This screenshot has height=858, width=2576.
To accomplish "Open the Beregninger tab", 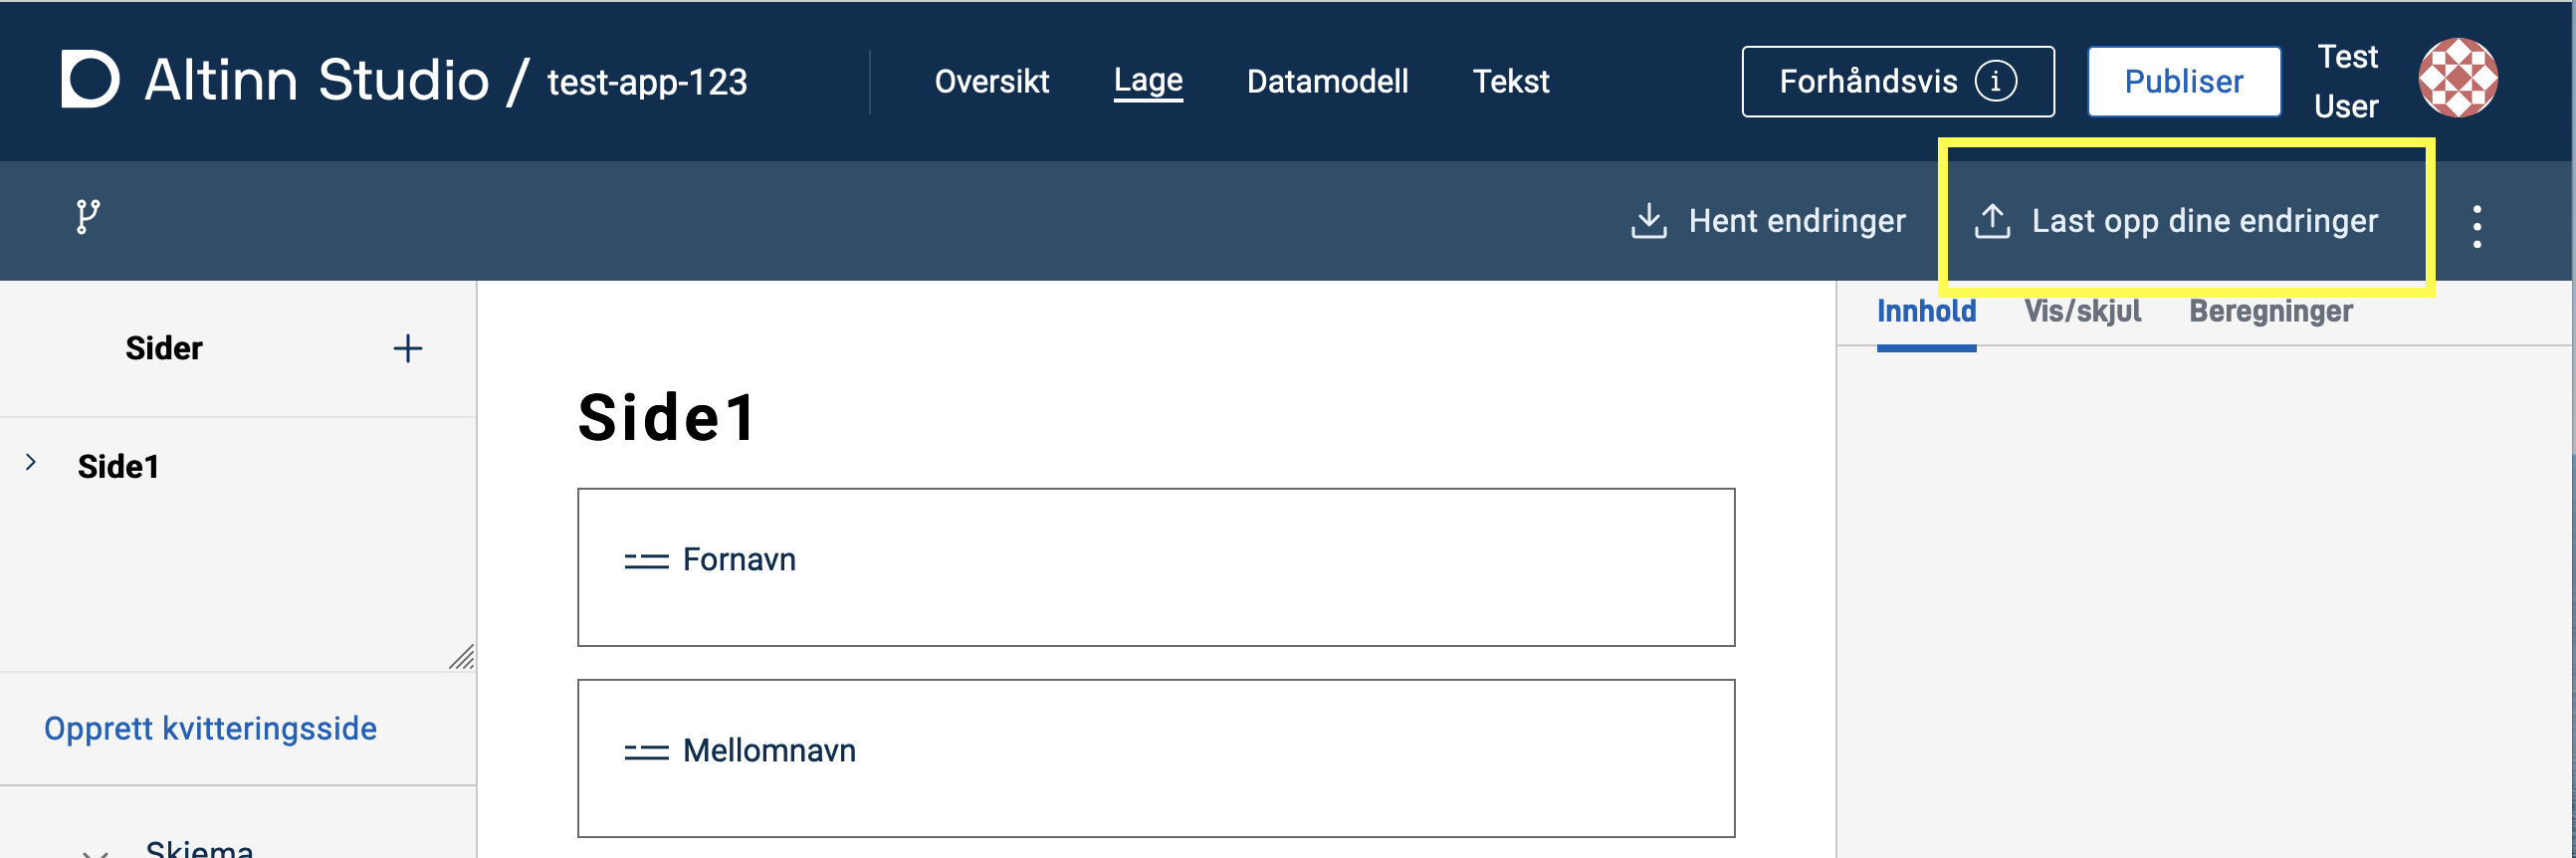I will coord(2270,311).
